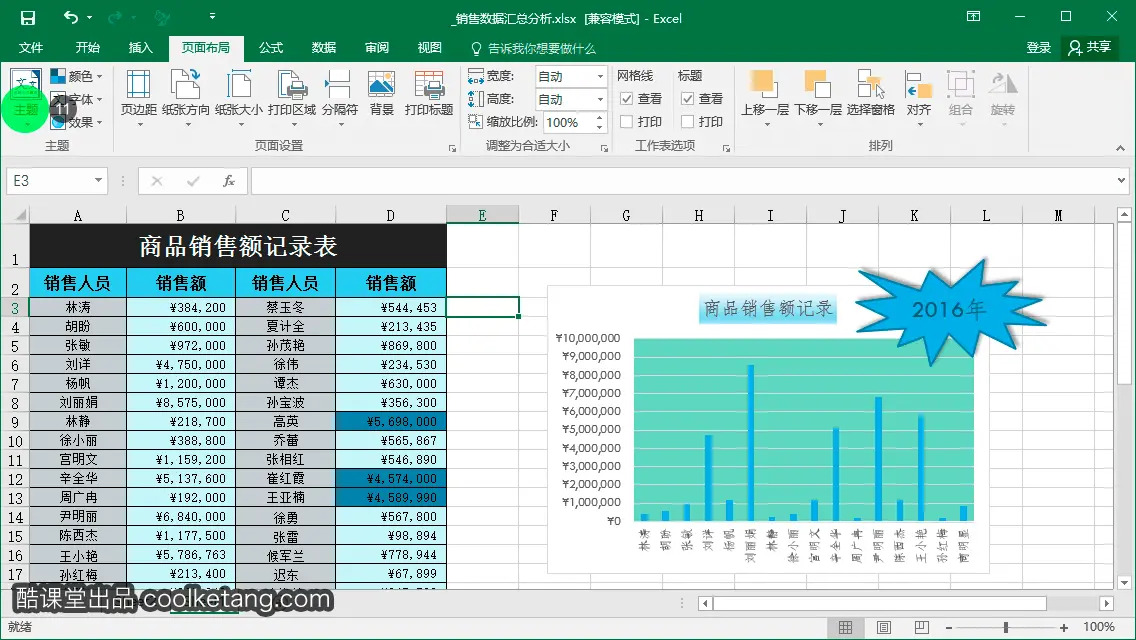Open the 纸张大小 paper size tool
Viewport: 1136px width, 640px height.
(x=239, y=97)
